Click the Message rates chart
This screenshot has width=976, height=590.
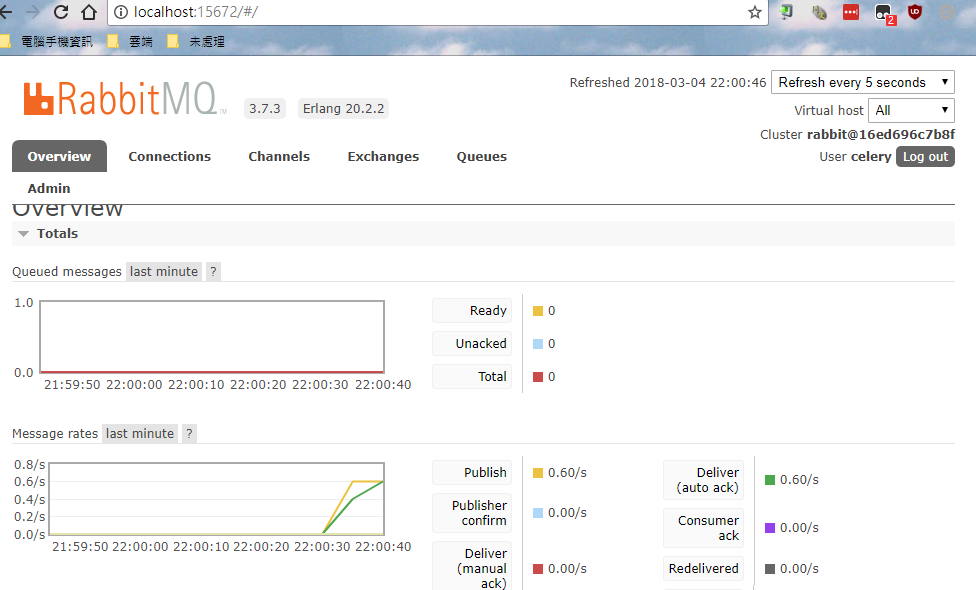coord(217,499)
